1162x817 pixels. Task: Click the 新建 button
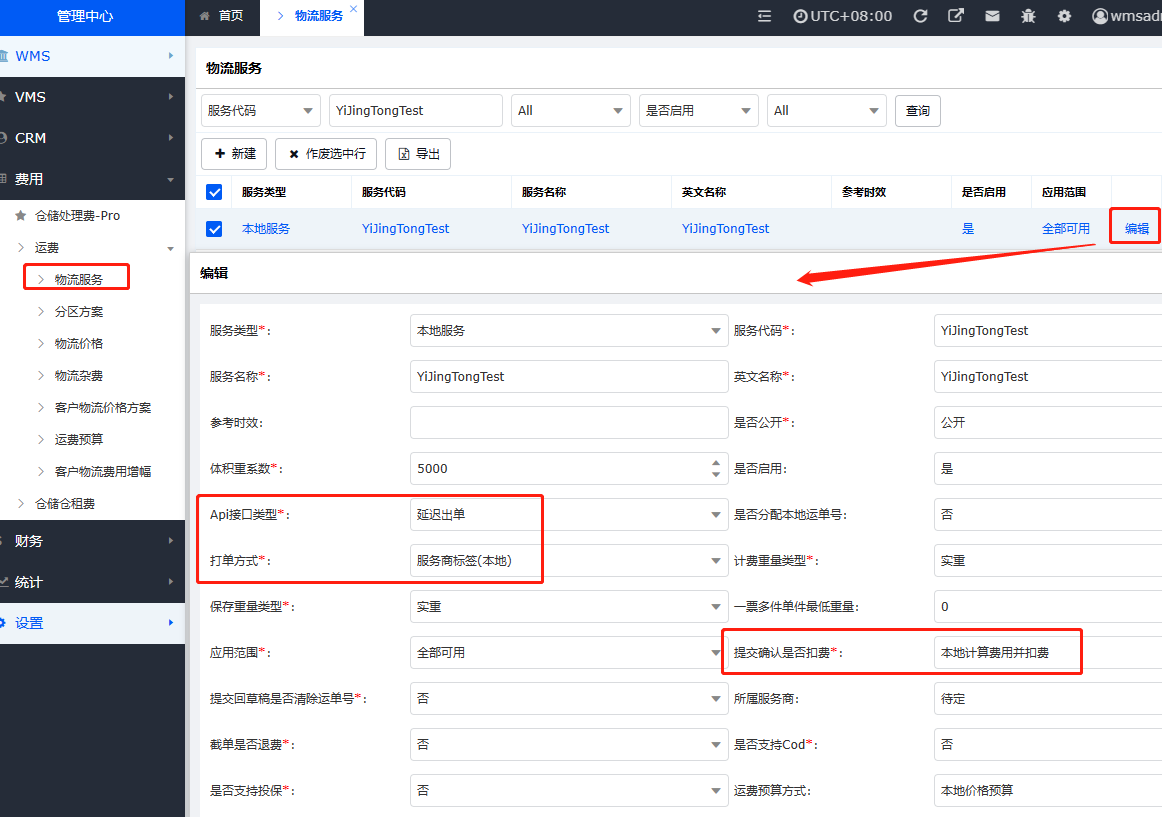point(234,153)
